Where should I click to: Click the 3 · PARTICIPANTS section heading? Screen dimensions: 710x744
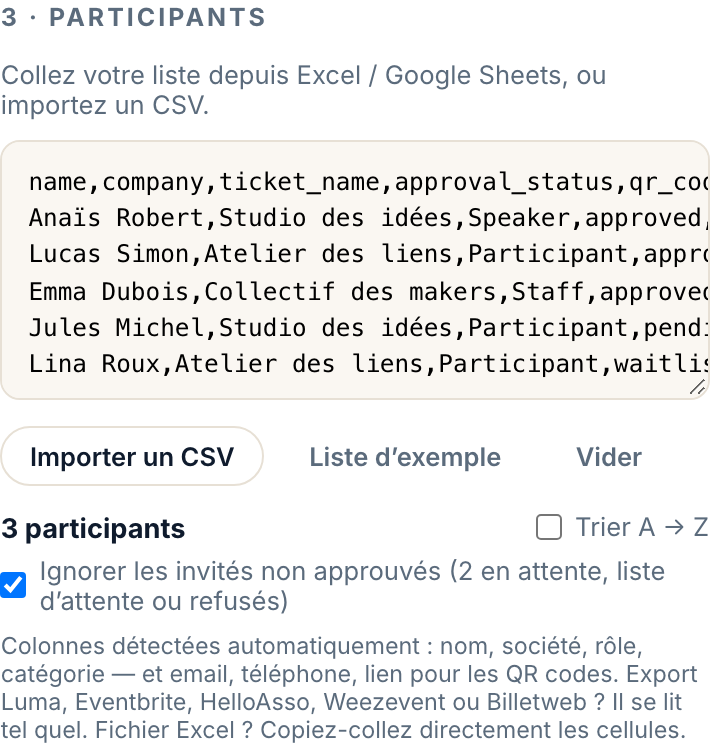(133, 18)
